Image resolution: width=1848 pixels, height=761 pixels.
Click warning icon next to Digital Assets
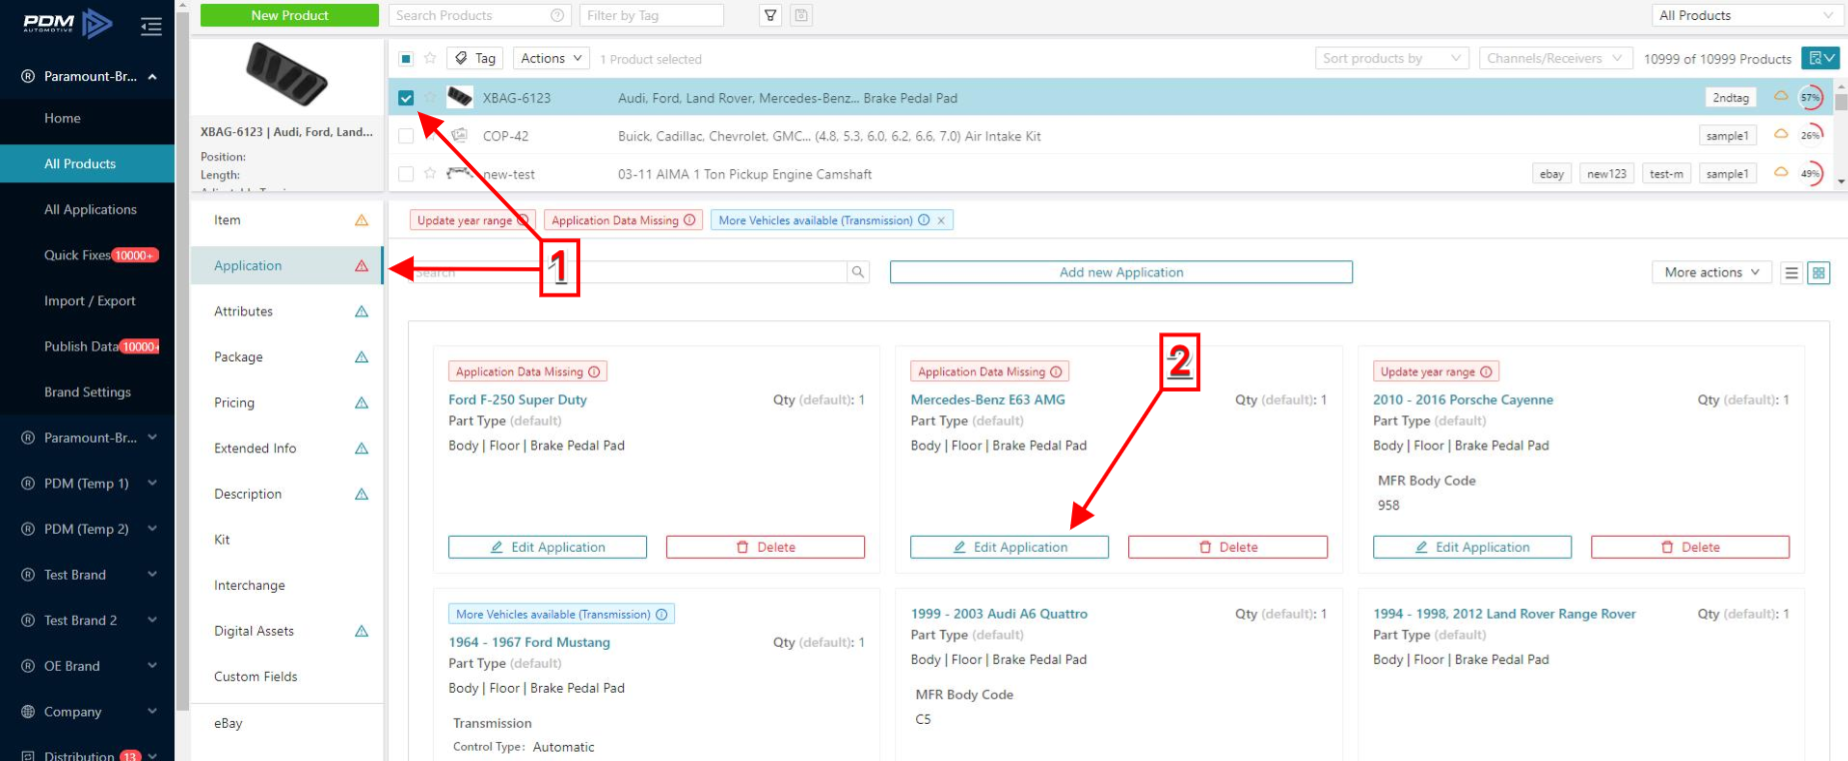click(362, 631)
